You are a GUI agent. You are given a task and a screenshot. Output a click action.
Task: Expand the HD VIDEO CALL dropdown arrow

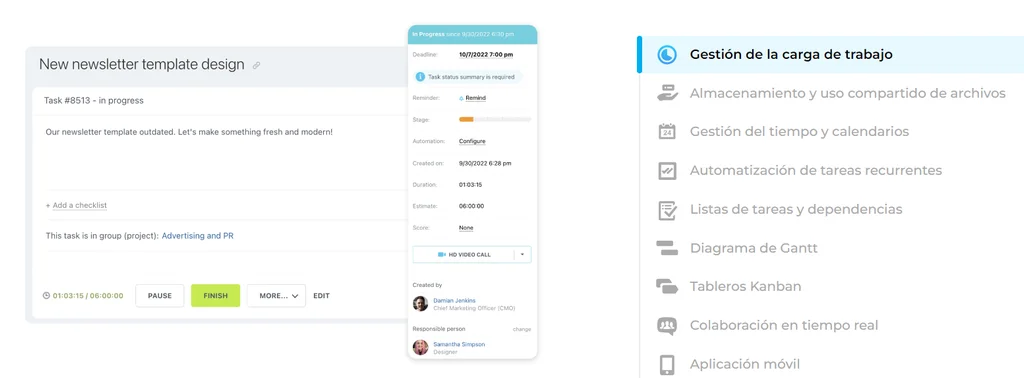[522, 255]
